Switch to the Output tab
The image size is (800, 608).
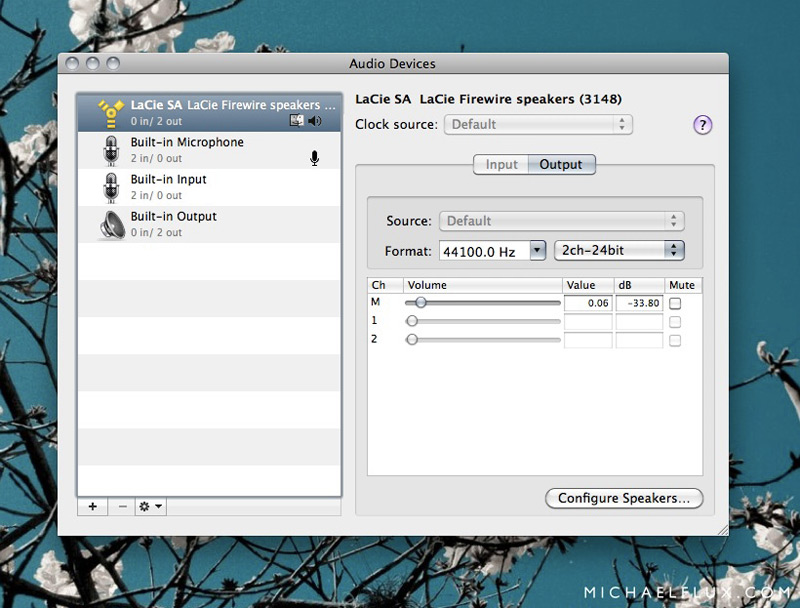561,164
